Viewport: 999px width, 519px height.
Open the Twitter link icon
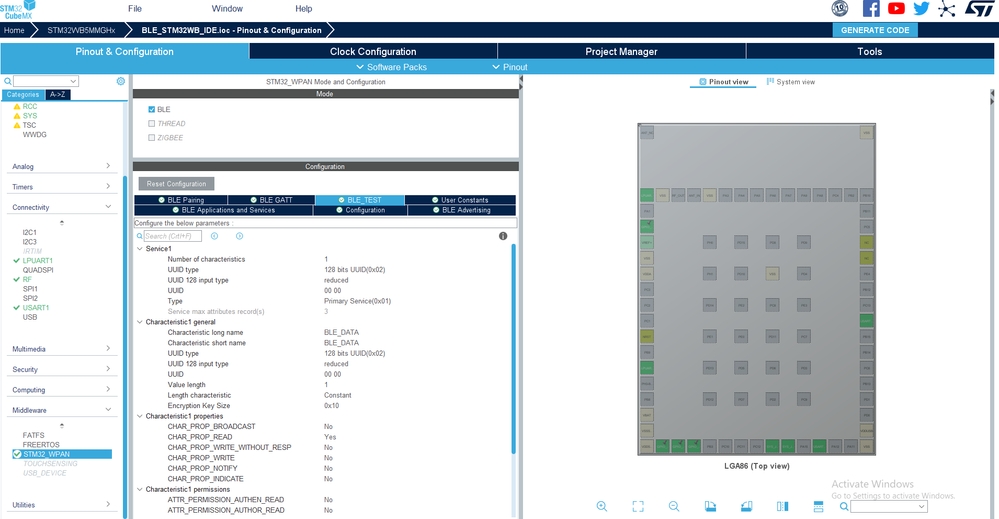(921, 9)
